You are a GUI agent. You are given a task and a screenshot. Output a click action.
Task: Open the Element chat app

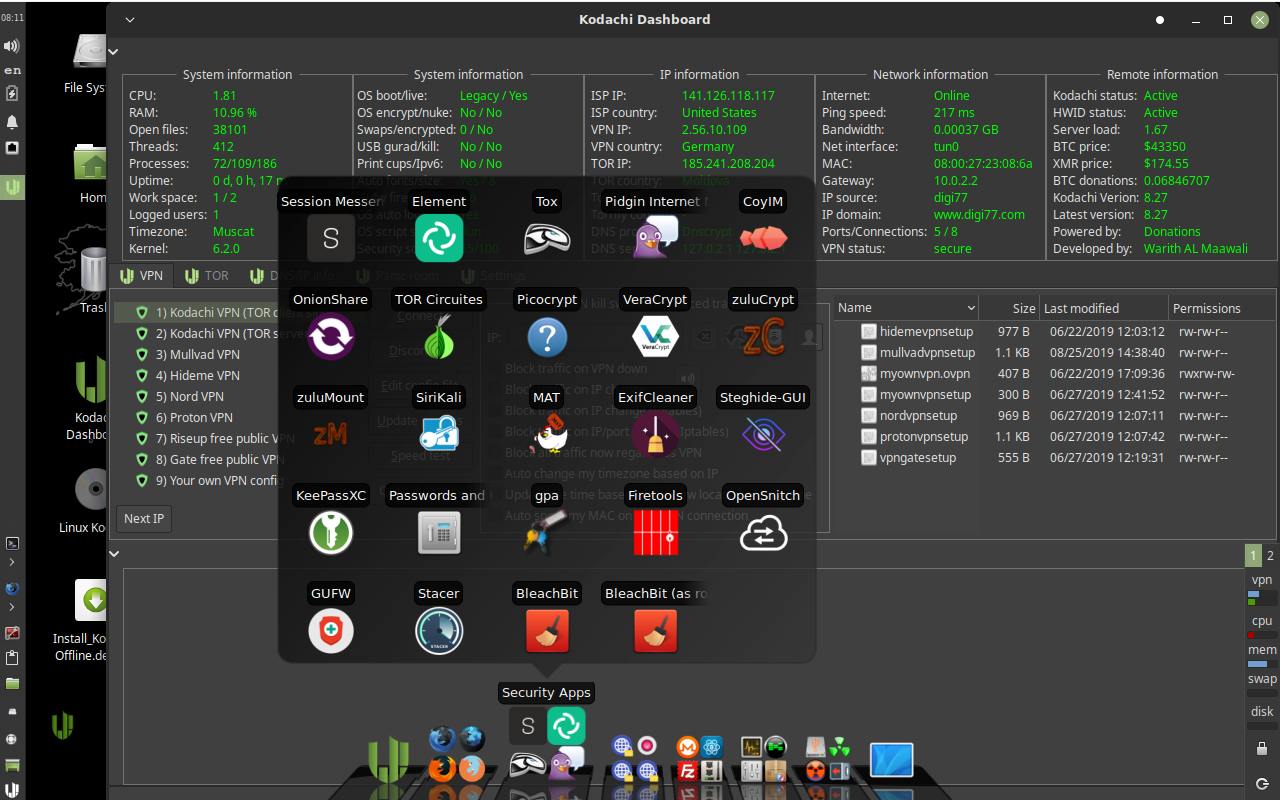coord(439,238)
